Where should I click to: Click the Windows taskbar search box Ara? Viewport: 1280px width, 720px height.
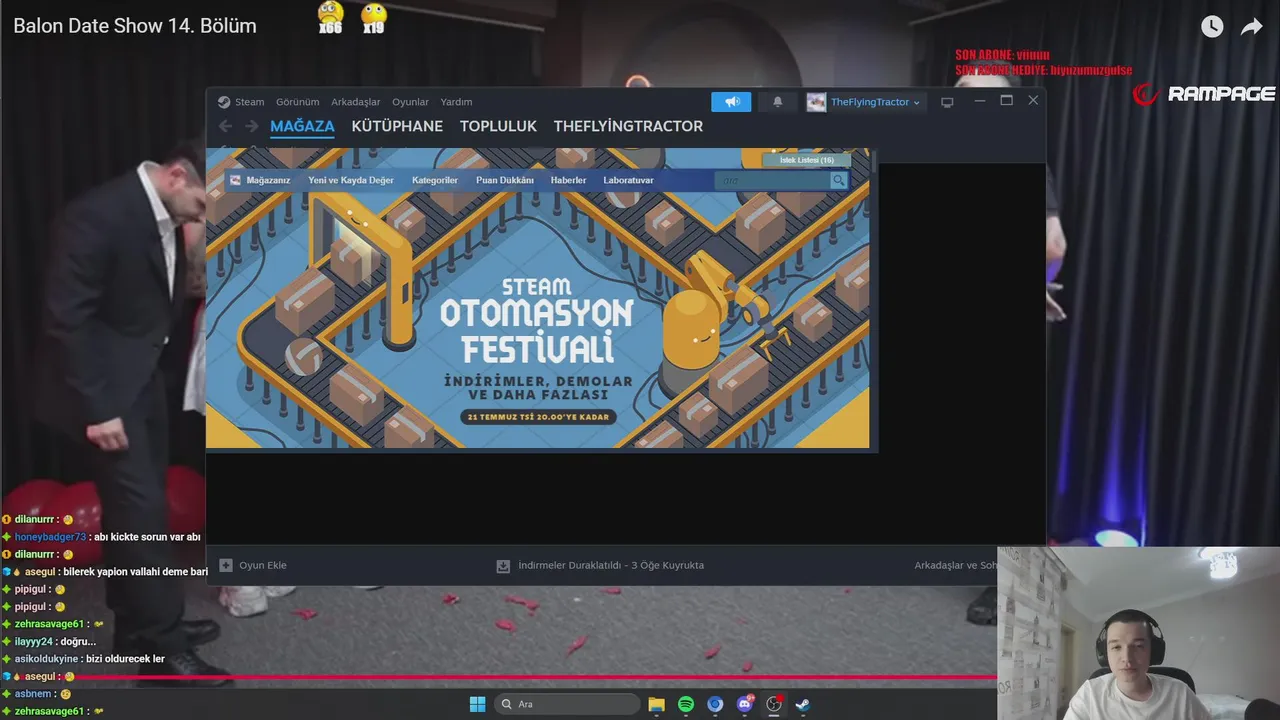coord(569,704)
